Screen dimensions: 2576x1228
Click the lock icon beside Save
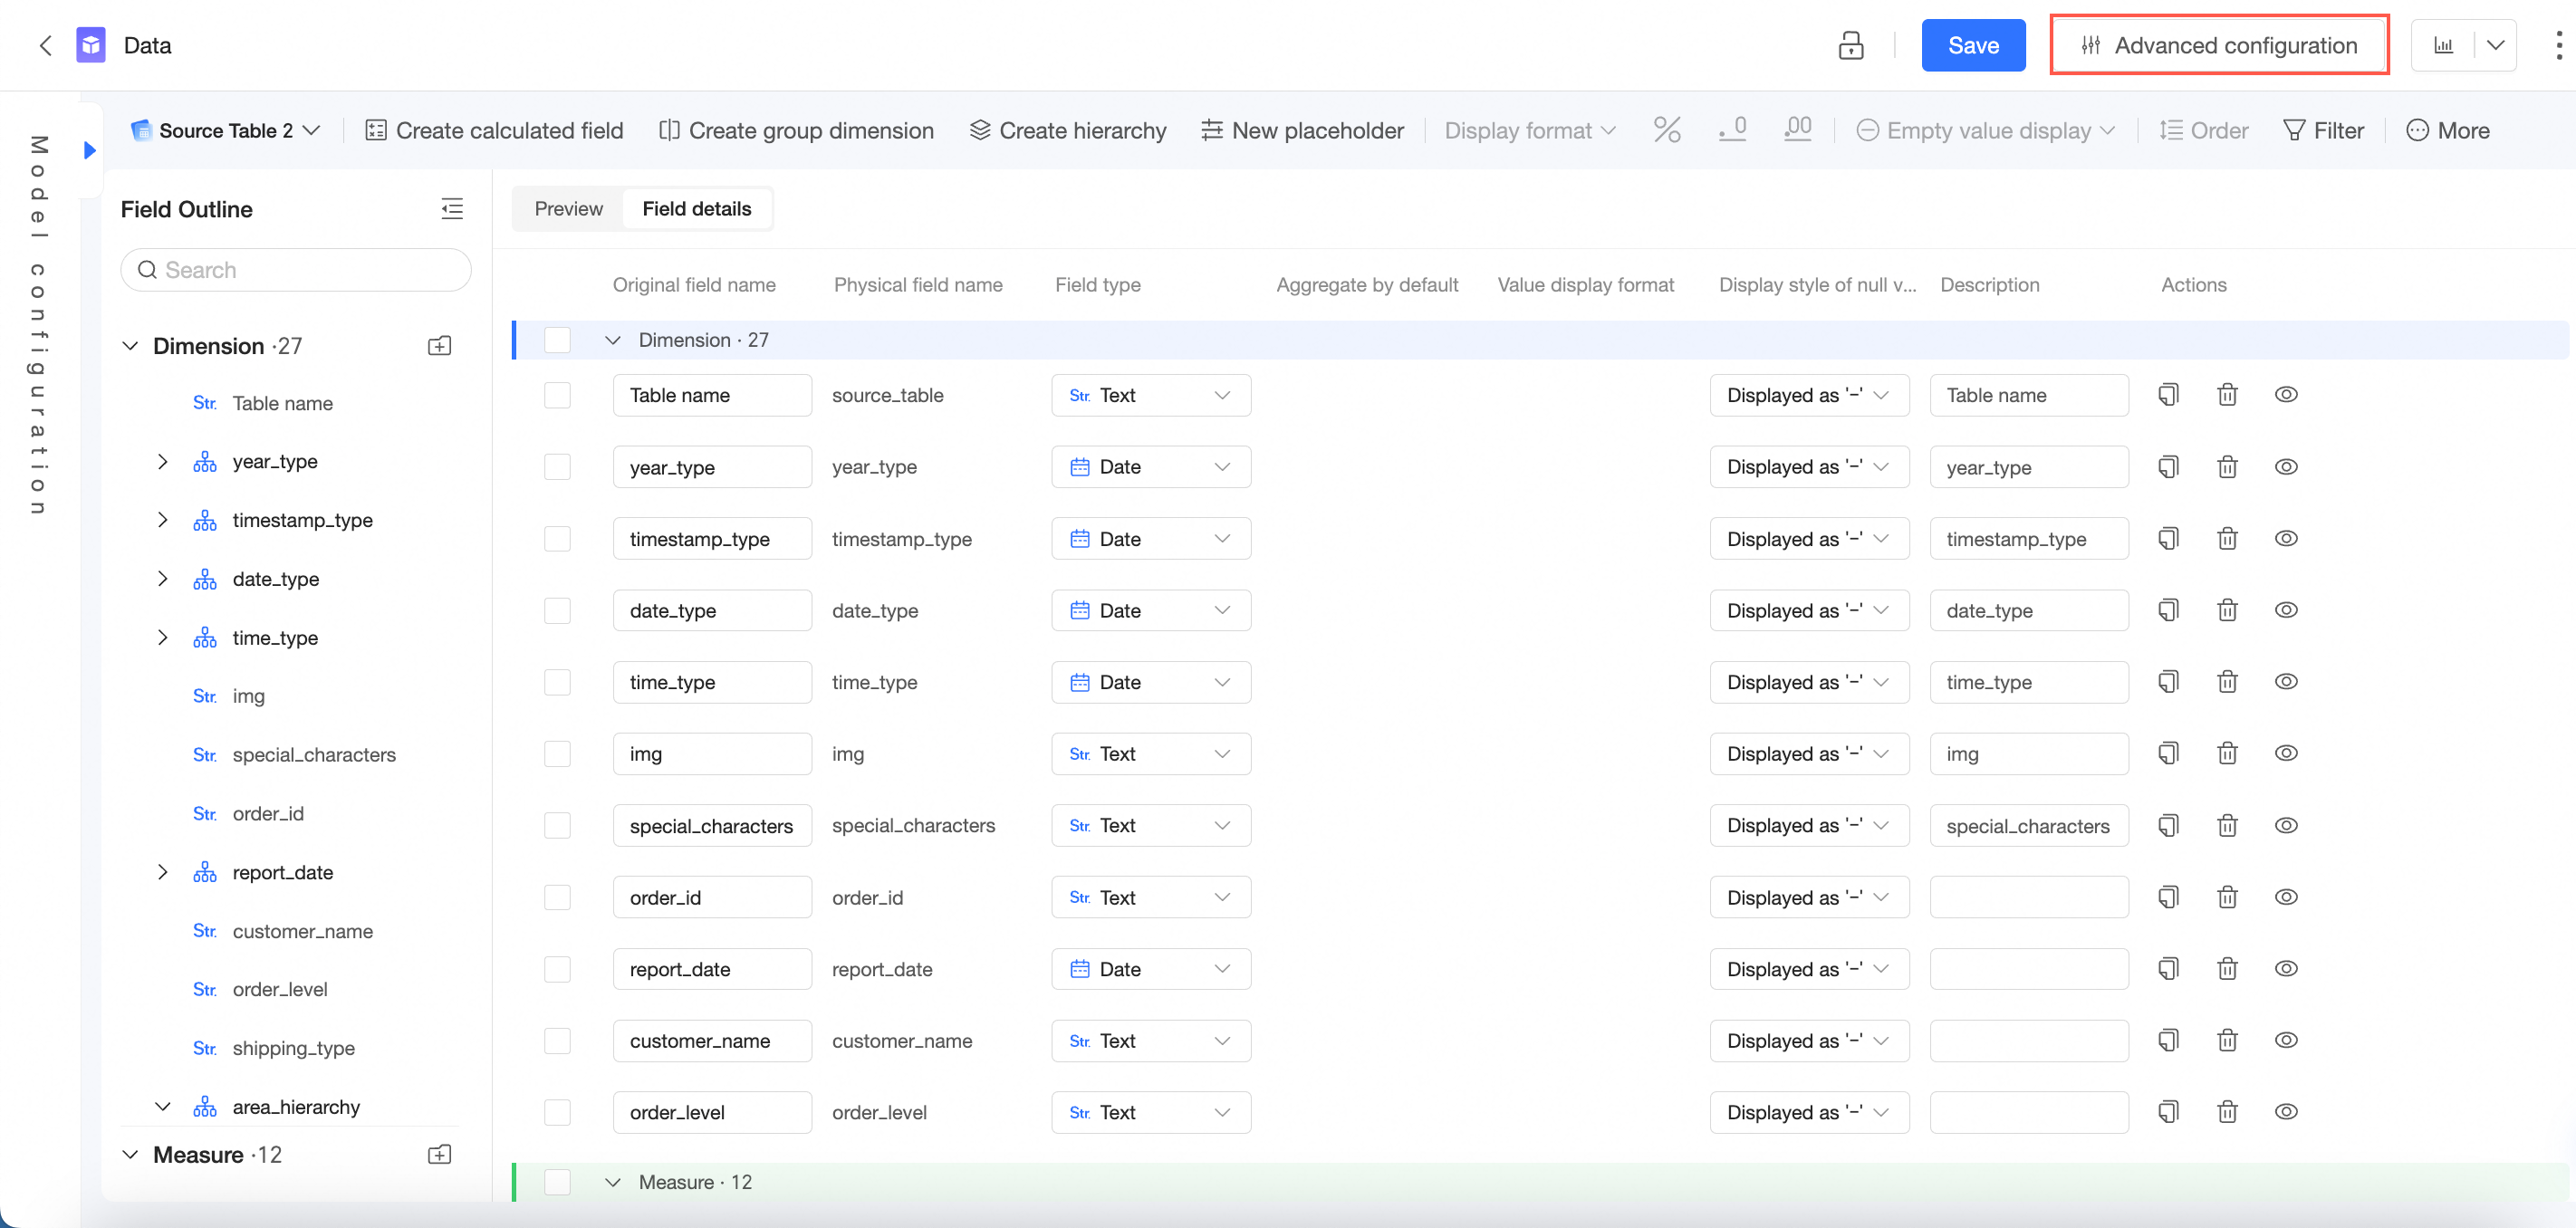[1850, 45]
